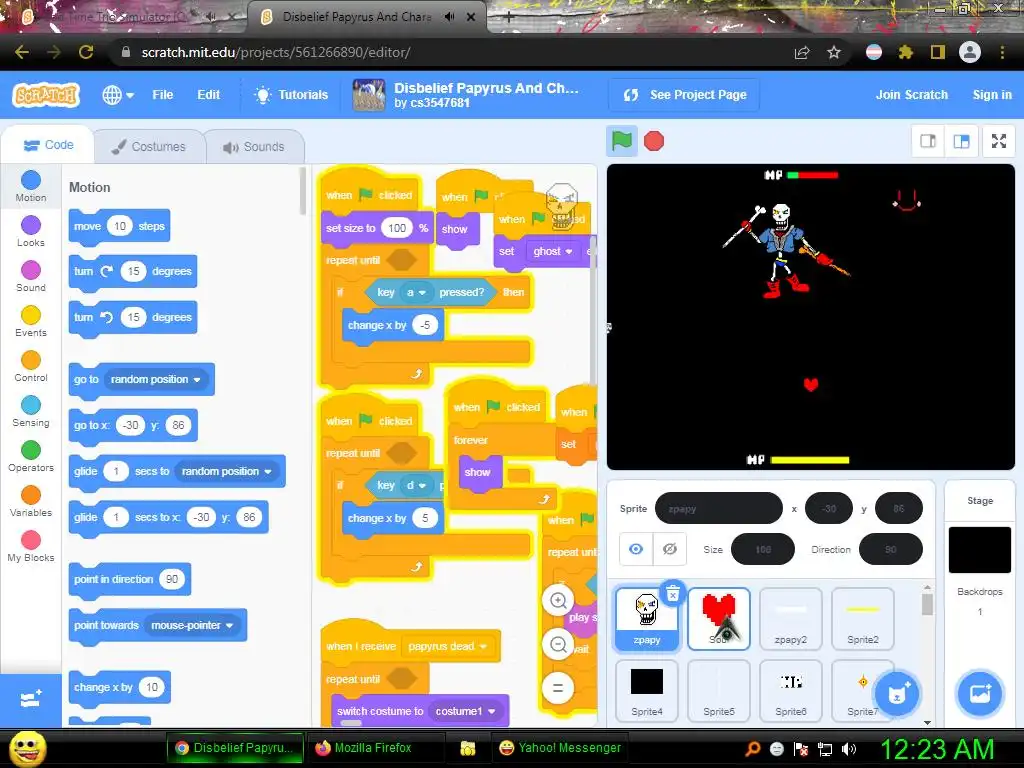Select the Stage backdrop thumbnail
The width and height of the screenshot is (1024, 768).
[980, 550]
